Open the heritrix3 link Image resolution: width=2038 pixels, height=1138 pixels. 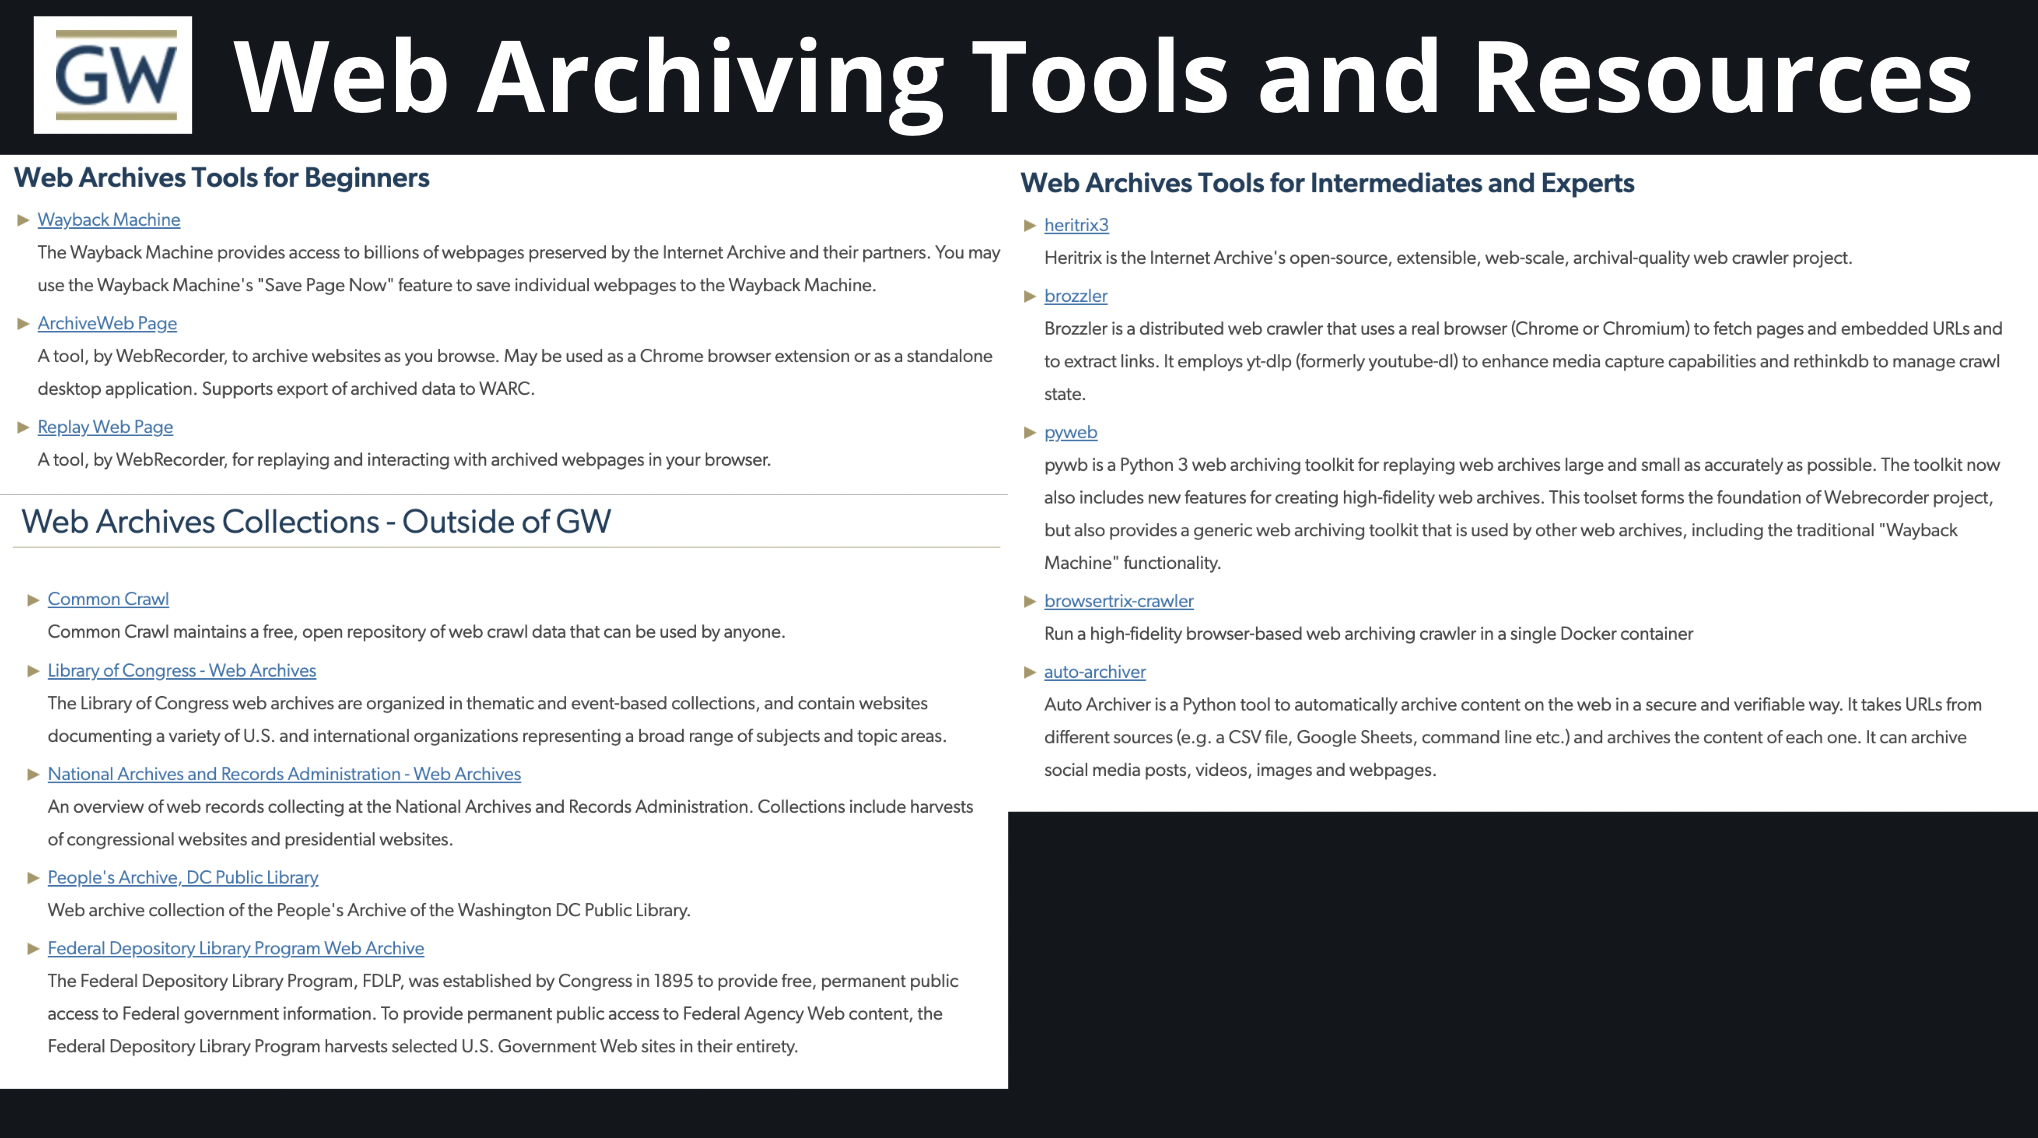click(1076, 225)
